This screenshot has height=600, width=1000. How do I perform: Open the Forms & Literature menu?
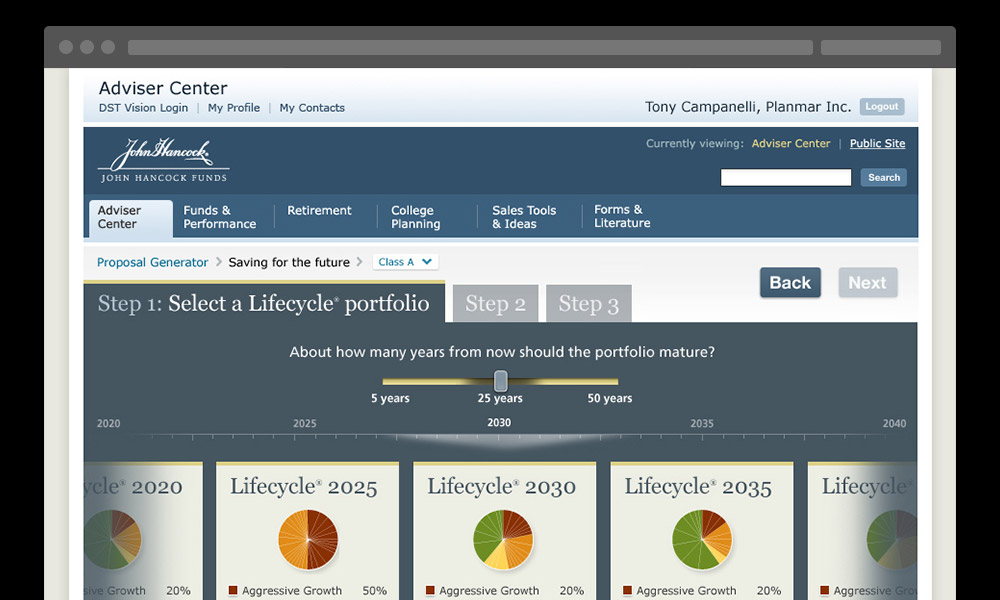click(622, 216)
